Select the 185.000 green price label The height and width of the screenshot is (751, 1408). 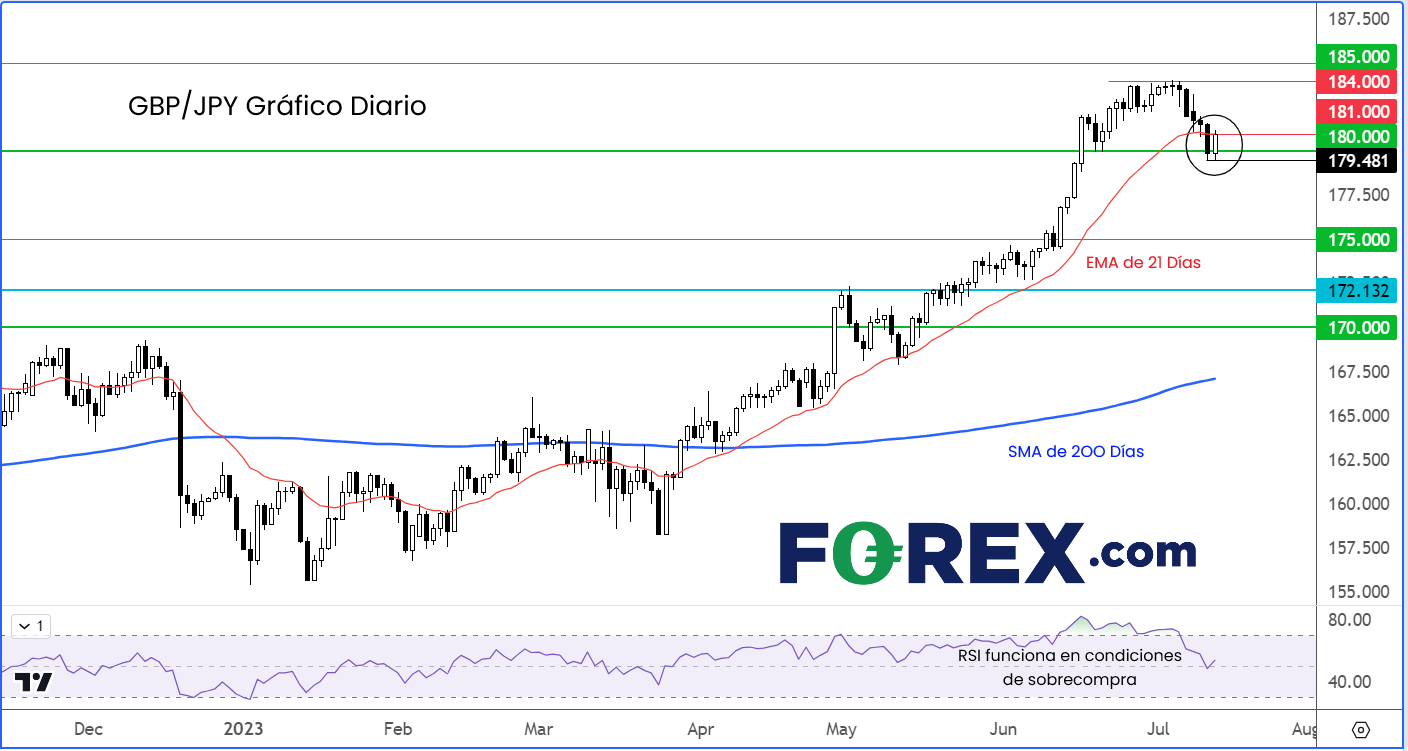pyautogui.click(x=1355, y=56)
